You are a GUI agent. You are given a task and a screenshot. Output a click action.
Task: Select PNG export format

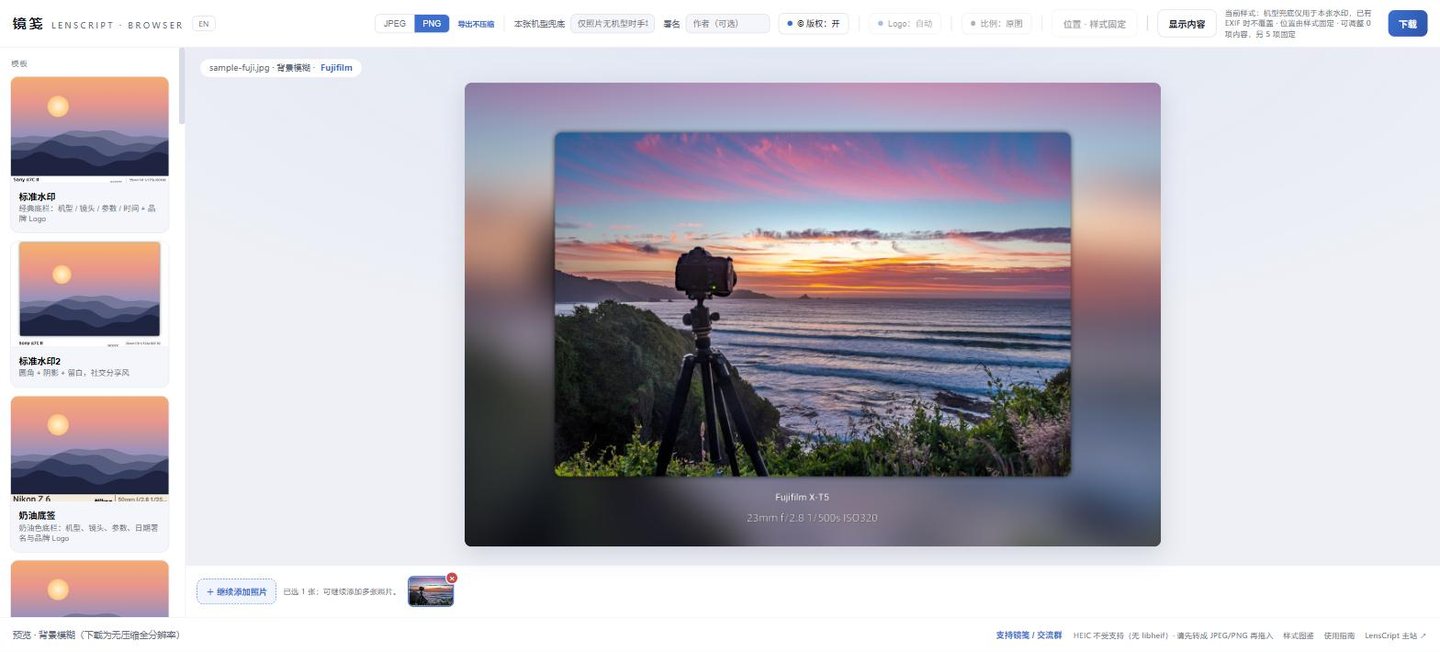pos(432,23)
